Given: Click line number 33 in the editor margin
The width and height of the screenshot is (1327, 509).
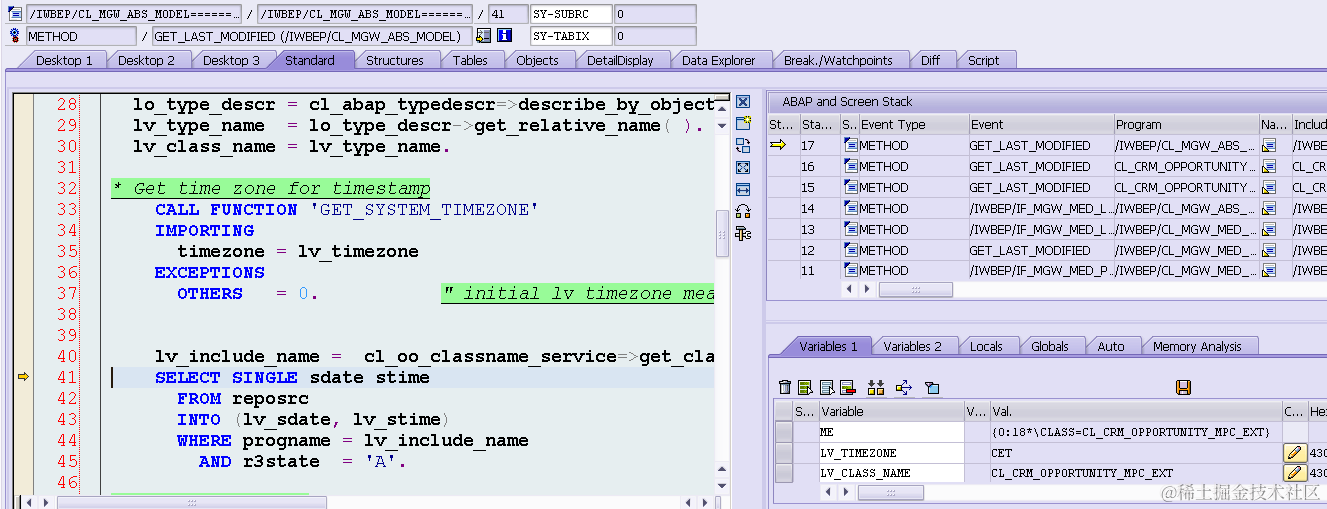Looking at the screenshot, I should [66, 209].
